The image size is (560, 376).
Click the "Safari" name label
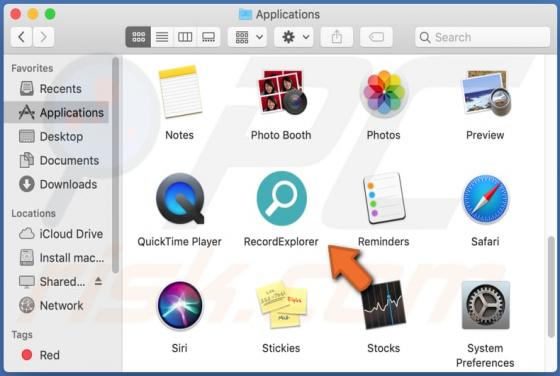485,241
